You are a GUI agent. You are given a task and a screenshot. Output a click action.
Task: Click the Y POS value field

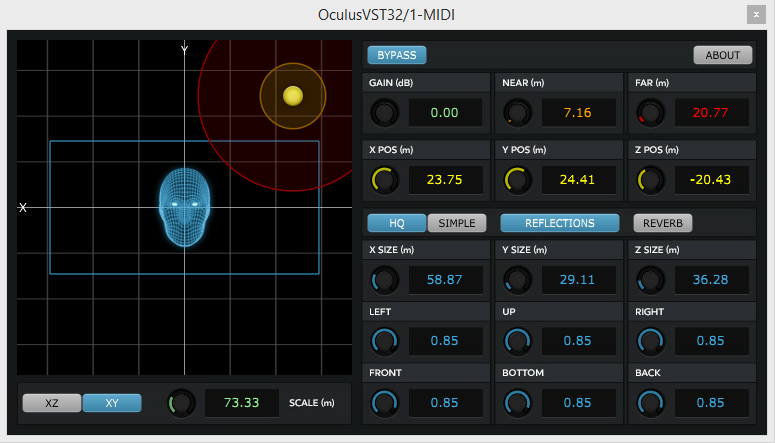click(x=578, y=180)
